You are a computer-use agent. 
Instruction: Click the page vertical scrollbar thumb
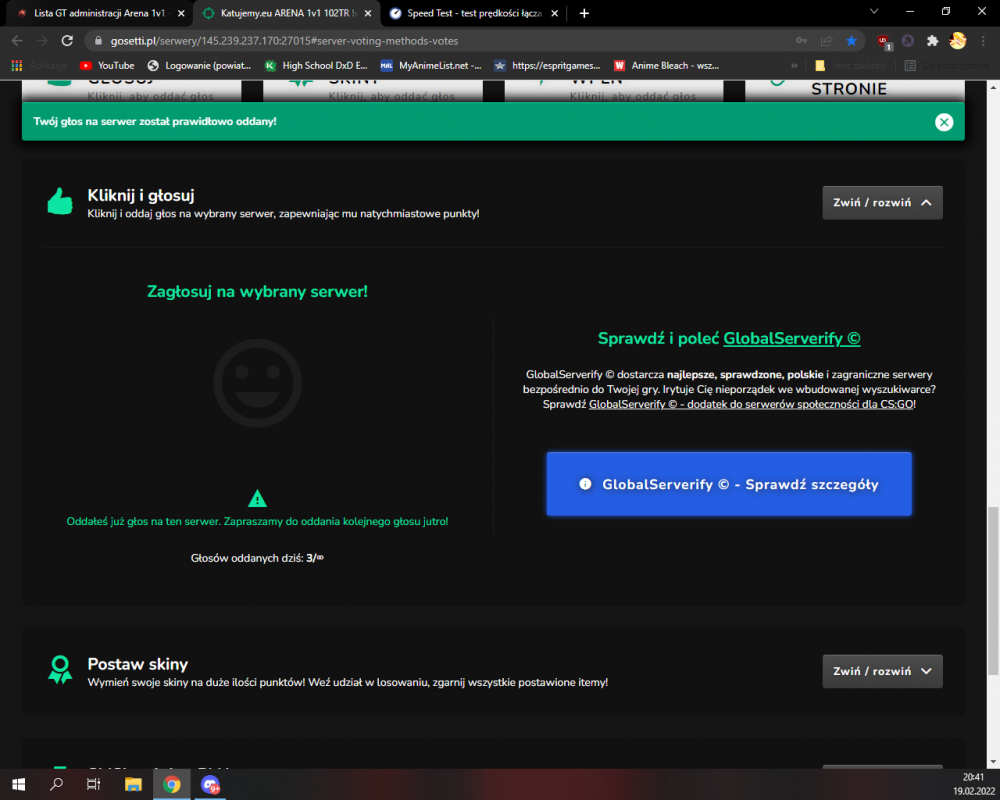click(992, 590)
